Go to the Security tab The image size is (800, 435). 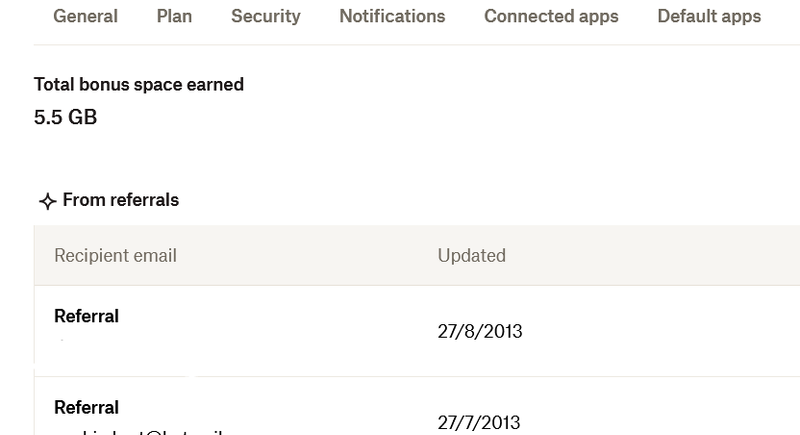265,16
